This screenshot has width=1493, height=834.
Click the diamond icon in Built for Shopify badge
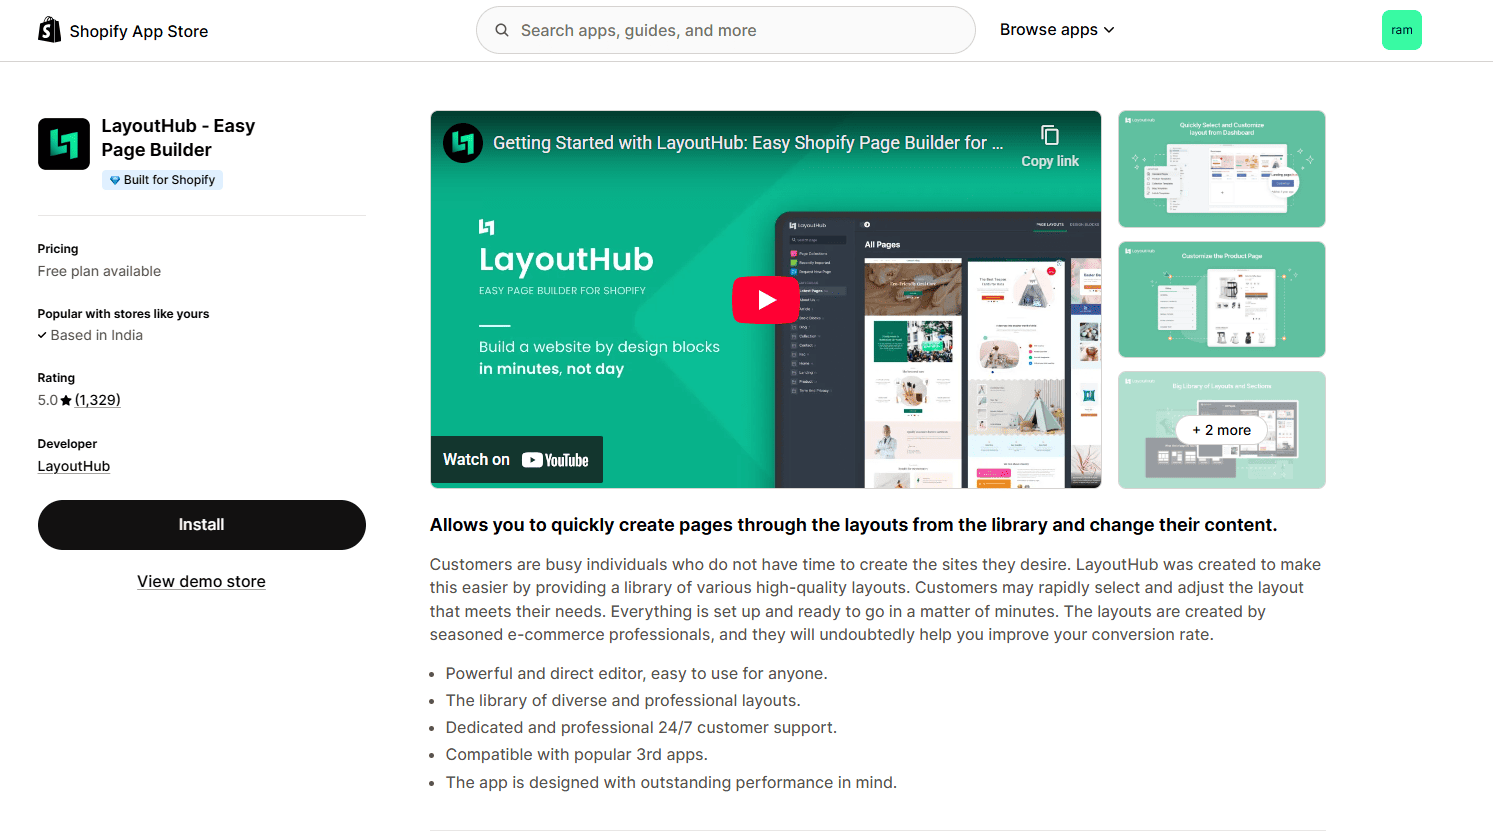(115, 180)
